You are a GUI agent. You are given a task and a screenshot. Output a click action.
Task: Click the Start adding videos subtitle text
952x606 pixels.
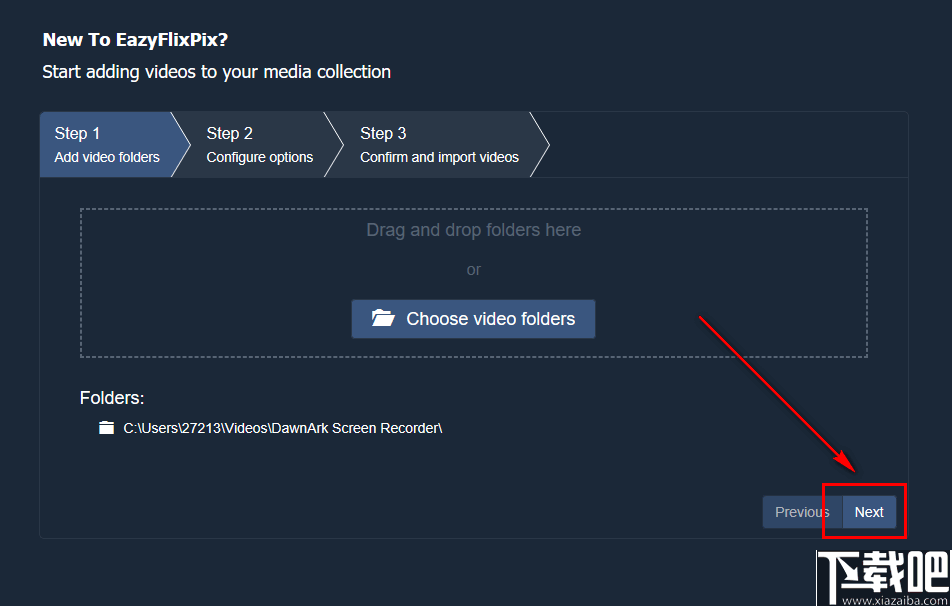point(216,72)
